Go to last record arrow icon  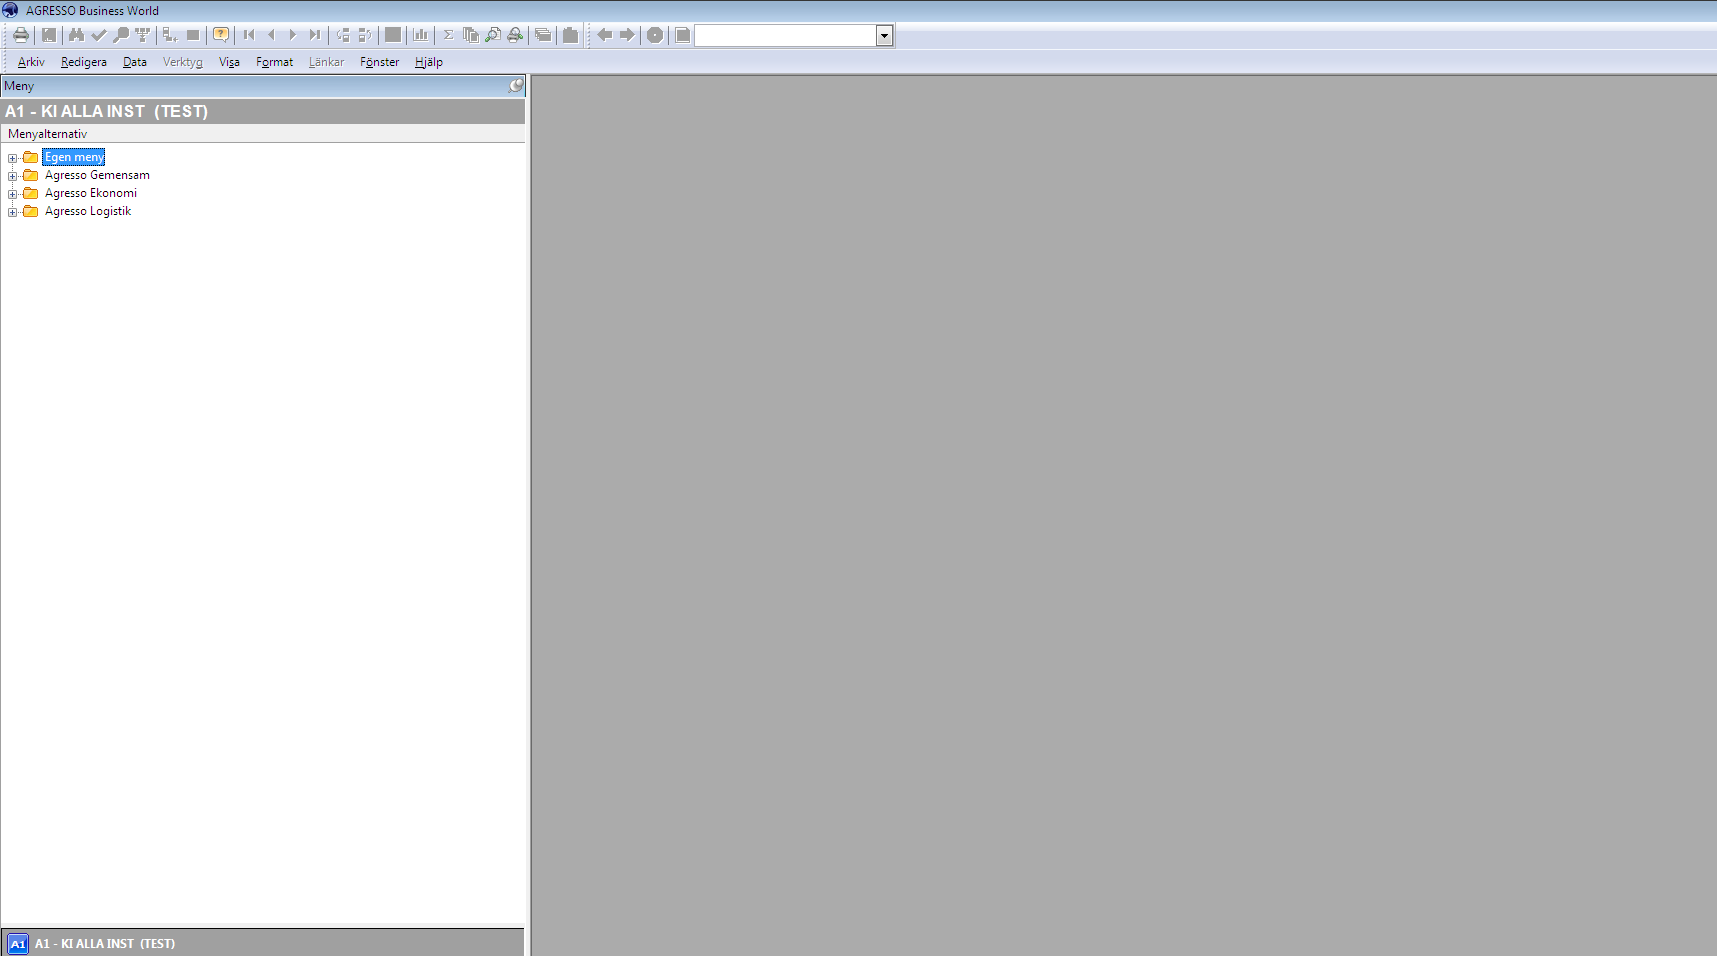coord(315,35)
